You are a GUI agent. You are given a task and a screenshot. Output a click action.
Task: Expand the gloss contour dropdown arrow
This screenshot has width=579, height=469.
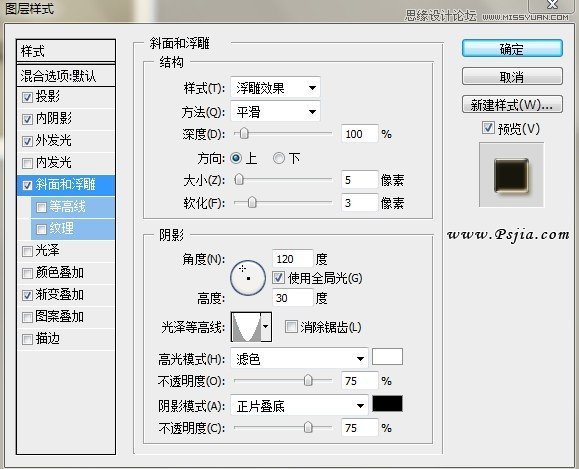(x=266, y=327)
